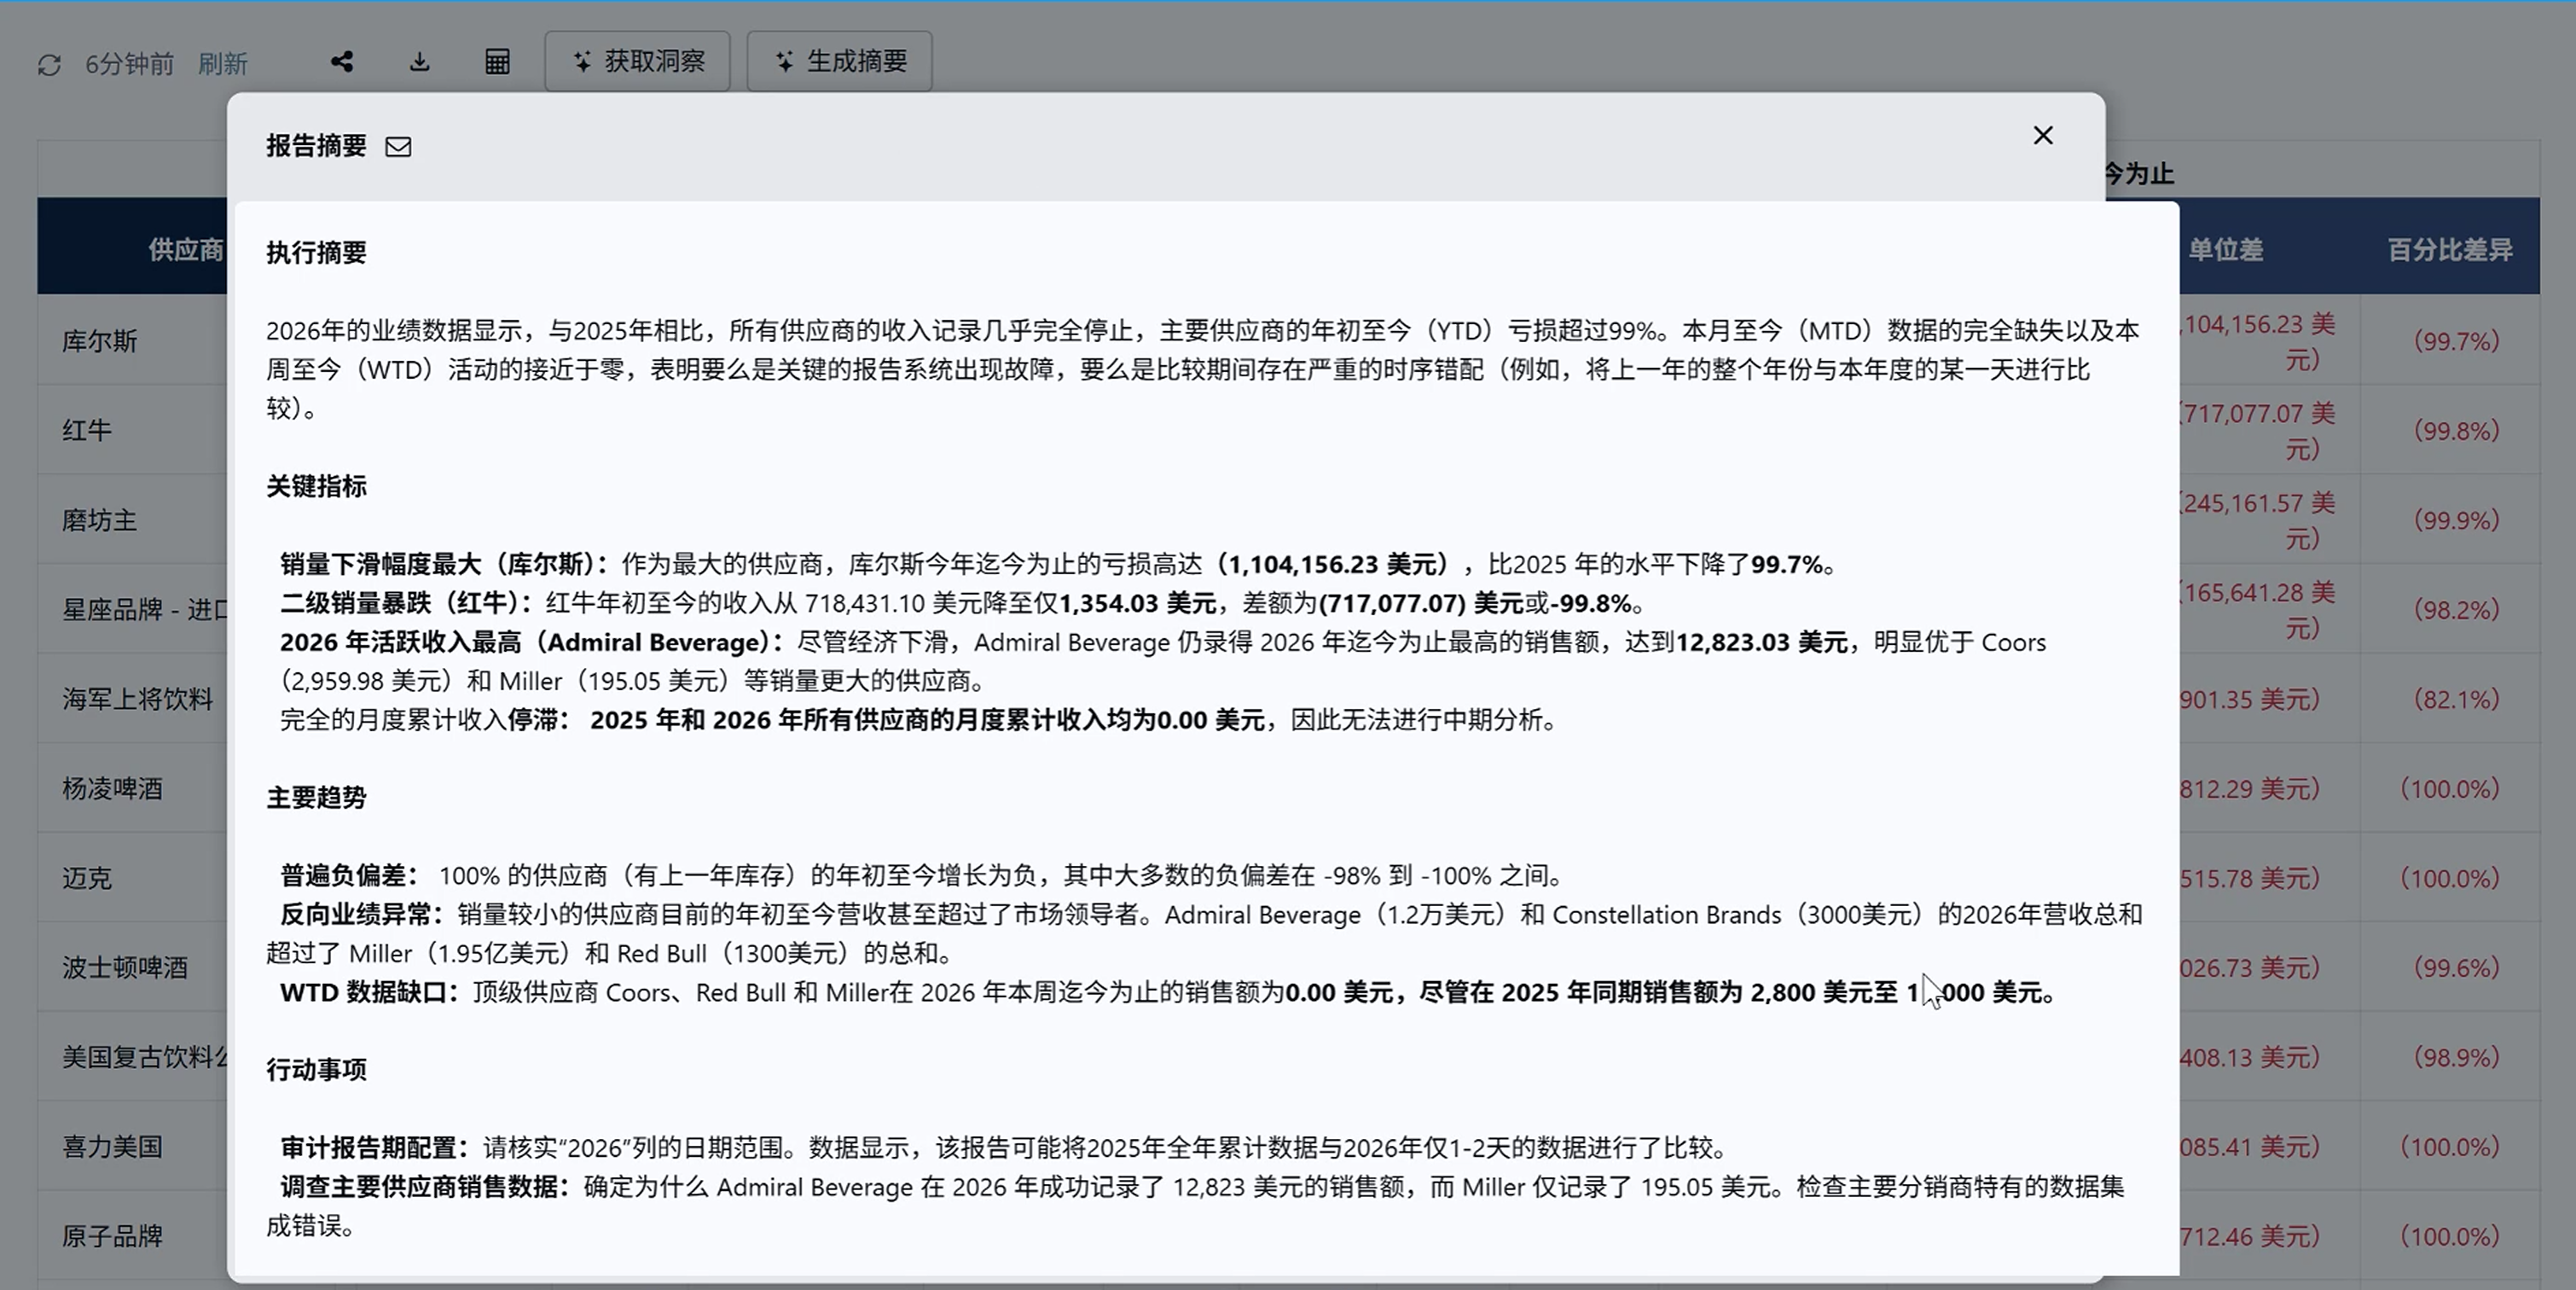The width and height of the screenshot is (2576, 1290).
Task: Click the 主要趋势 heading in summary
Action: [316, 797]
